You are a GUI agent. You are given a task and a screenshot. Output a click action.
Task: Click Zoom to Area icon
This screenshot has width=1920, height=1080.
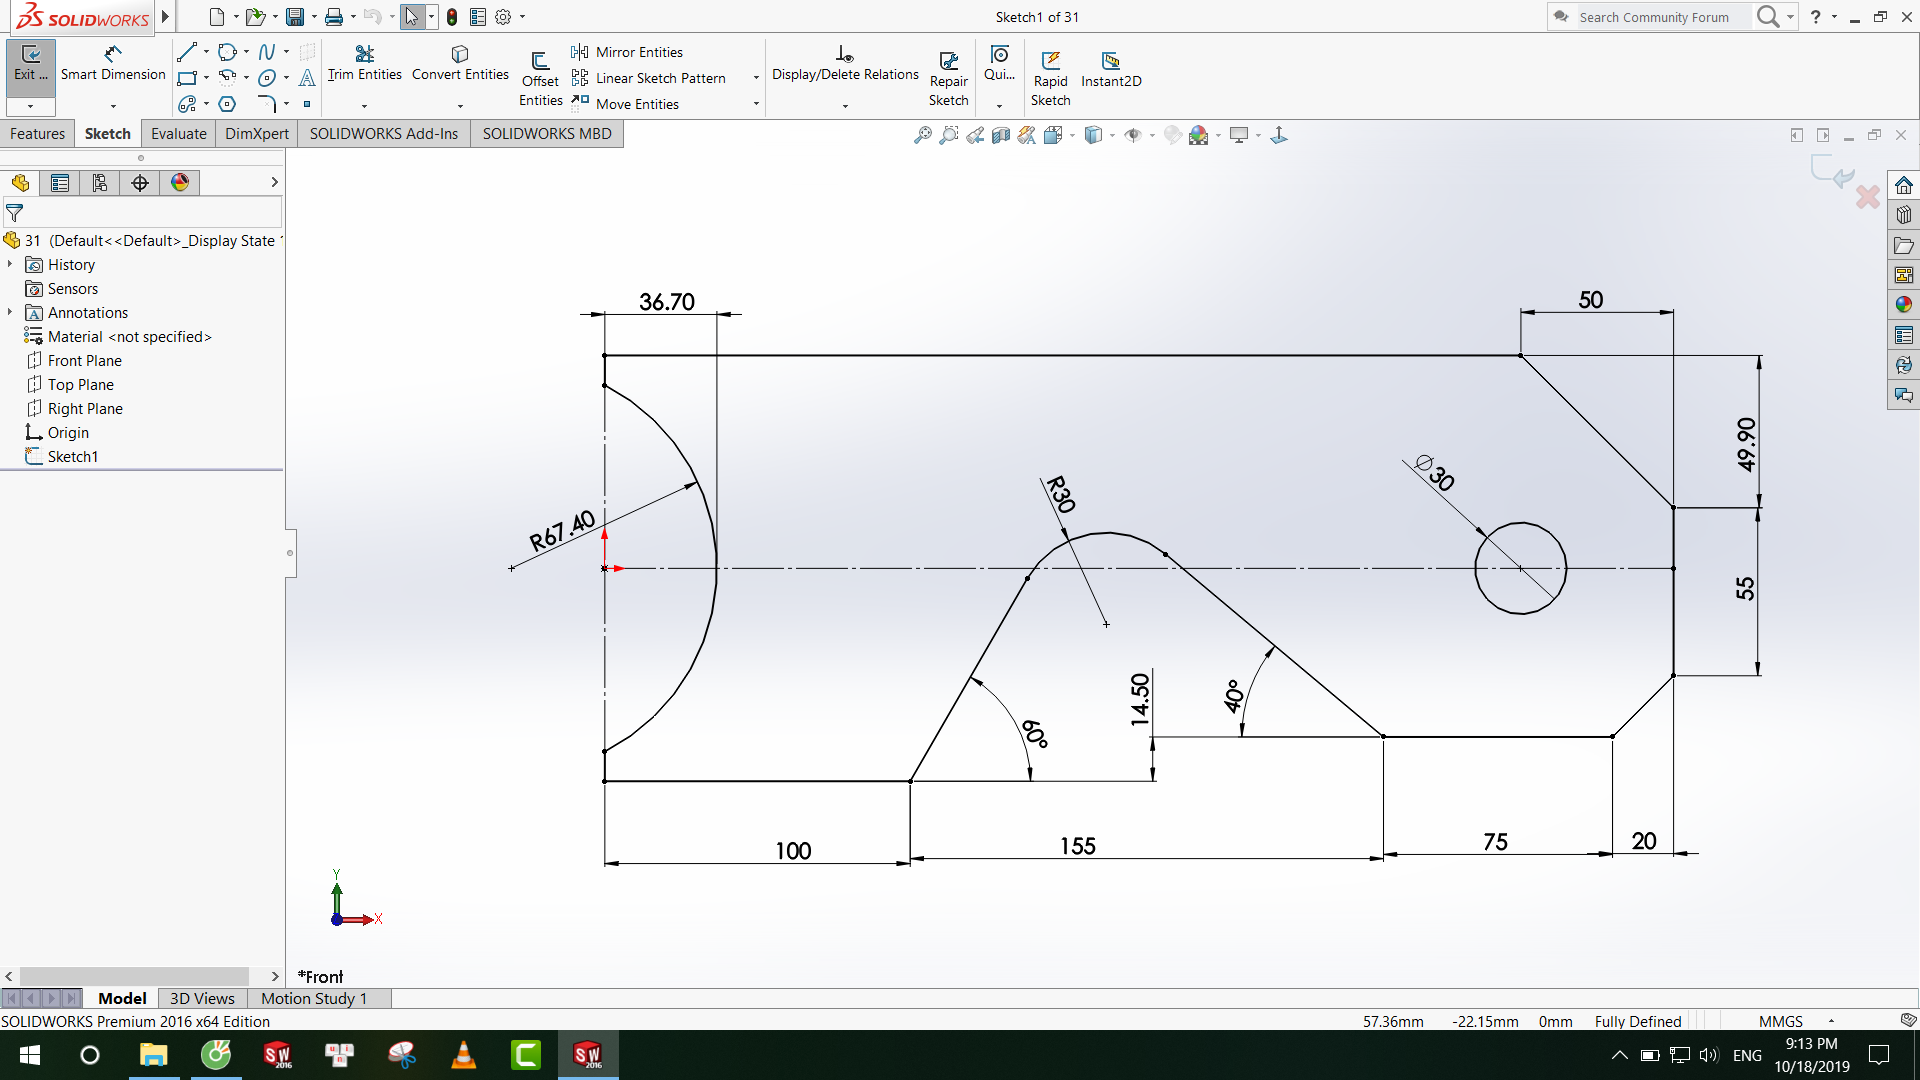949,135
